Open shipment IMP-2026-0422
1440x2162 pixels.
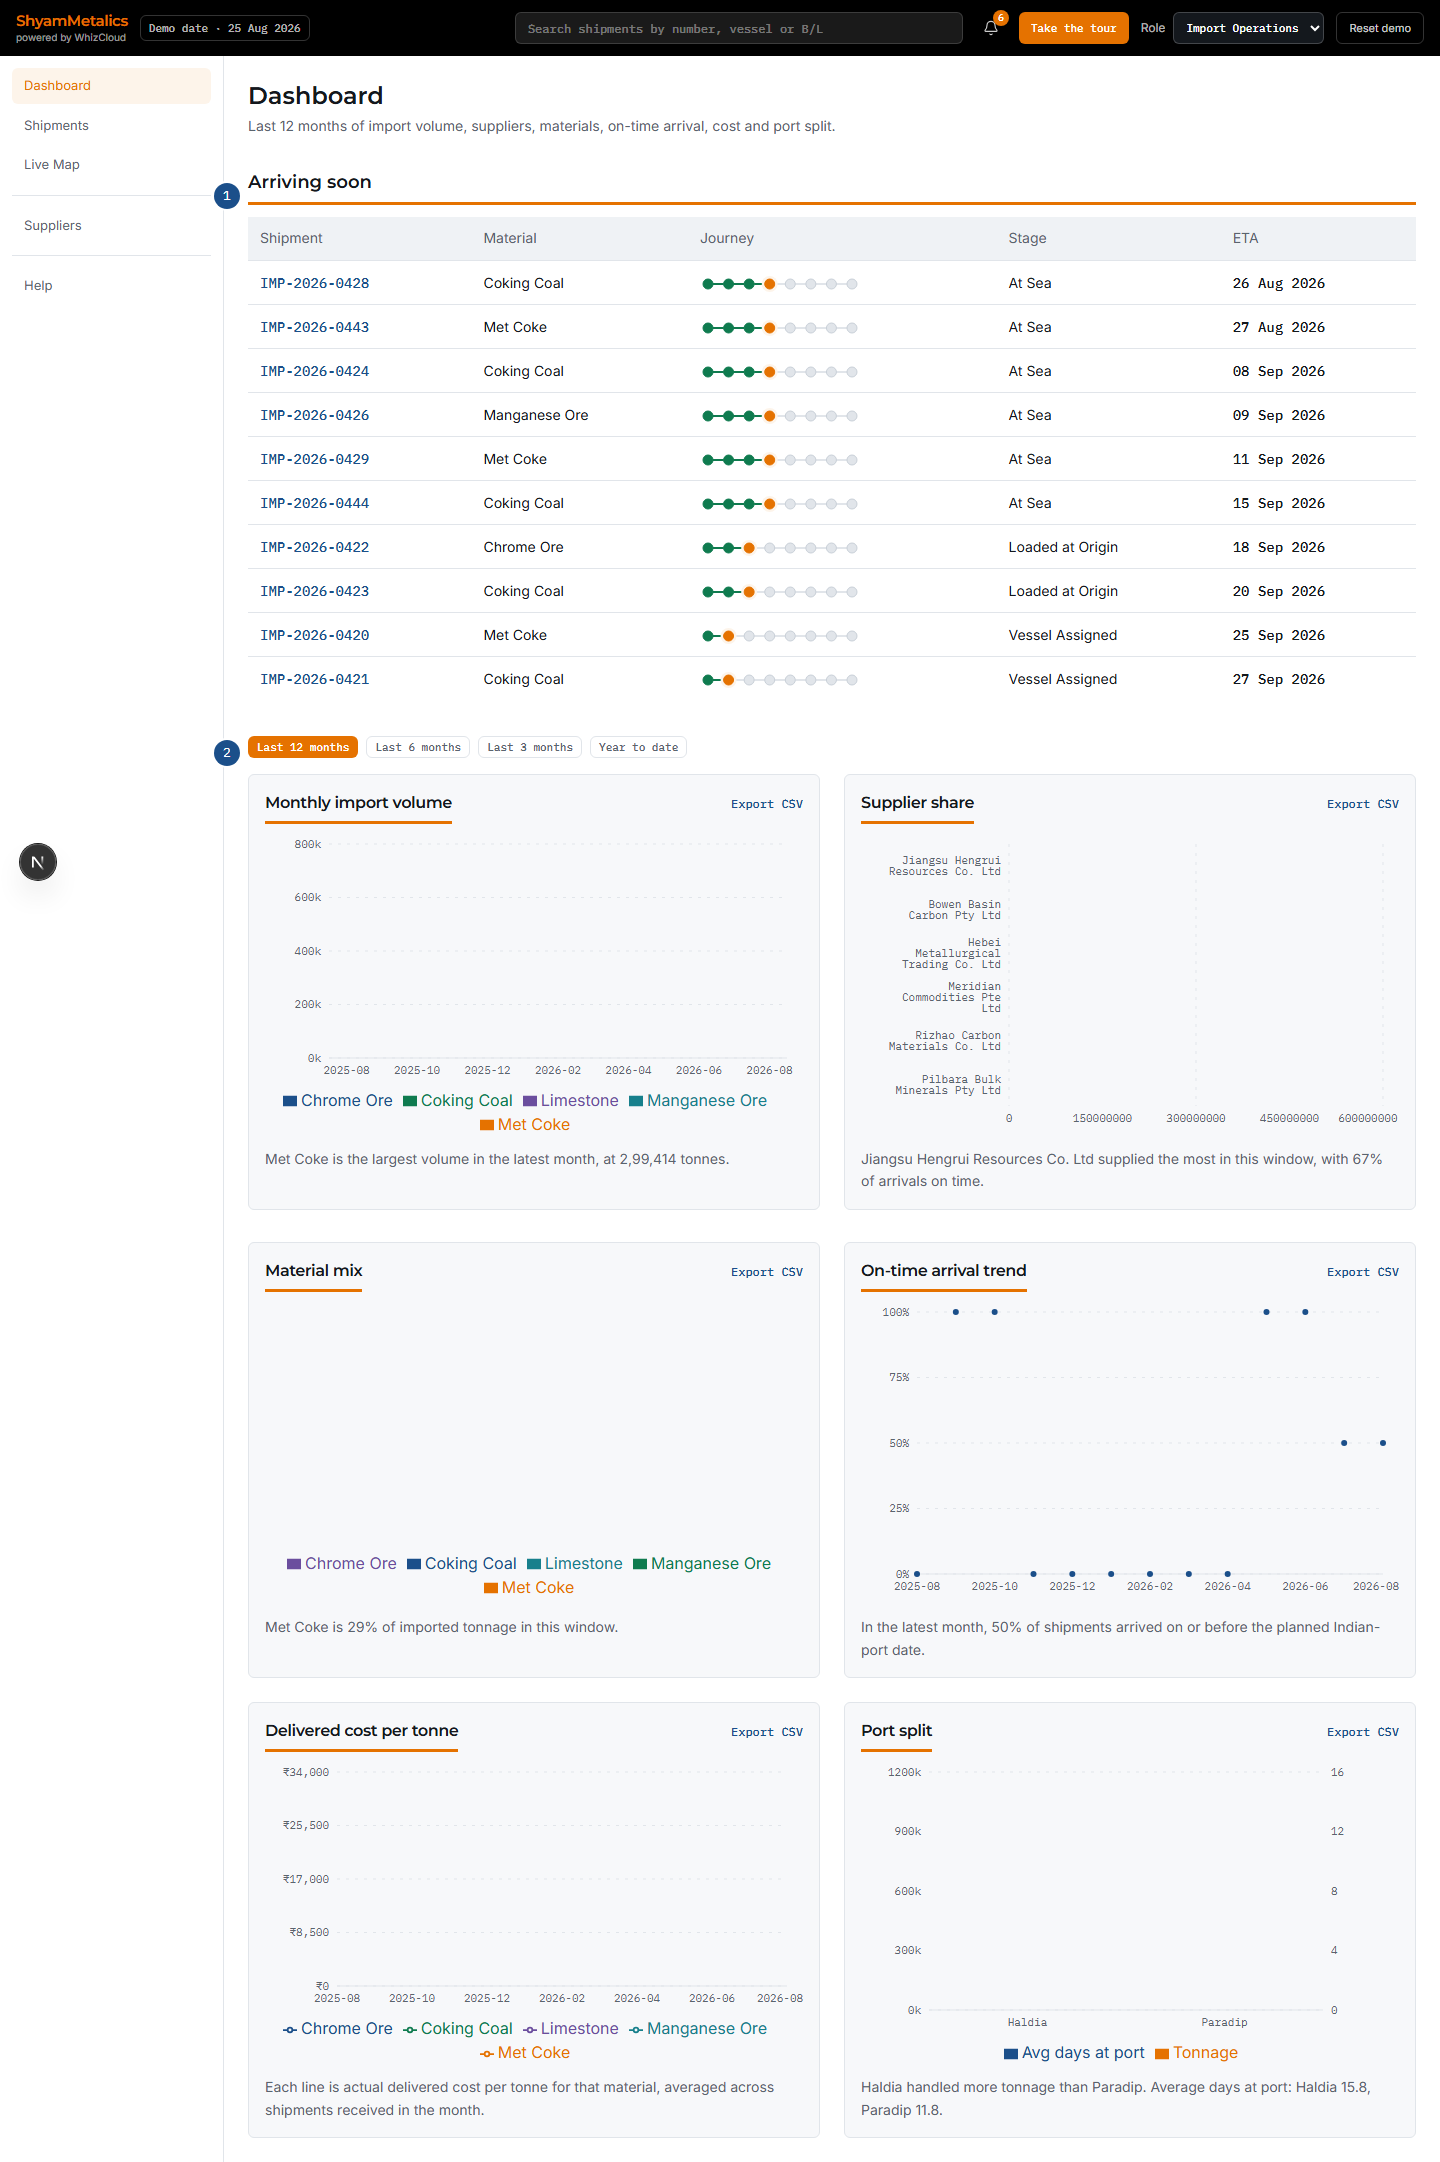coord(315,547)
